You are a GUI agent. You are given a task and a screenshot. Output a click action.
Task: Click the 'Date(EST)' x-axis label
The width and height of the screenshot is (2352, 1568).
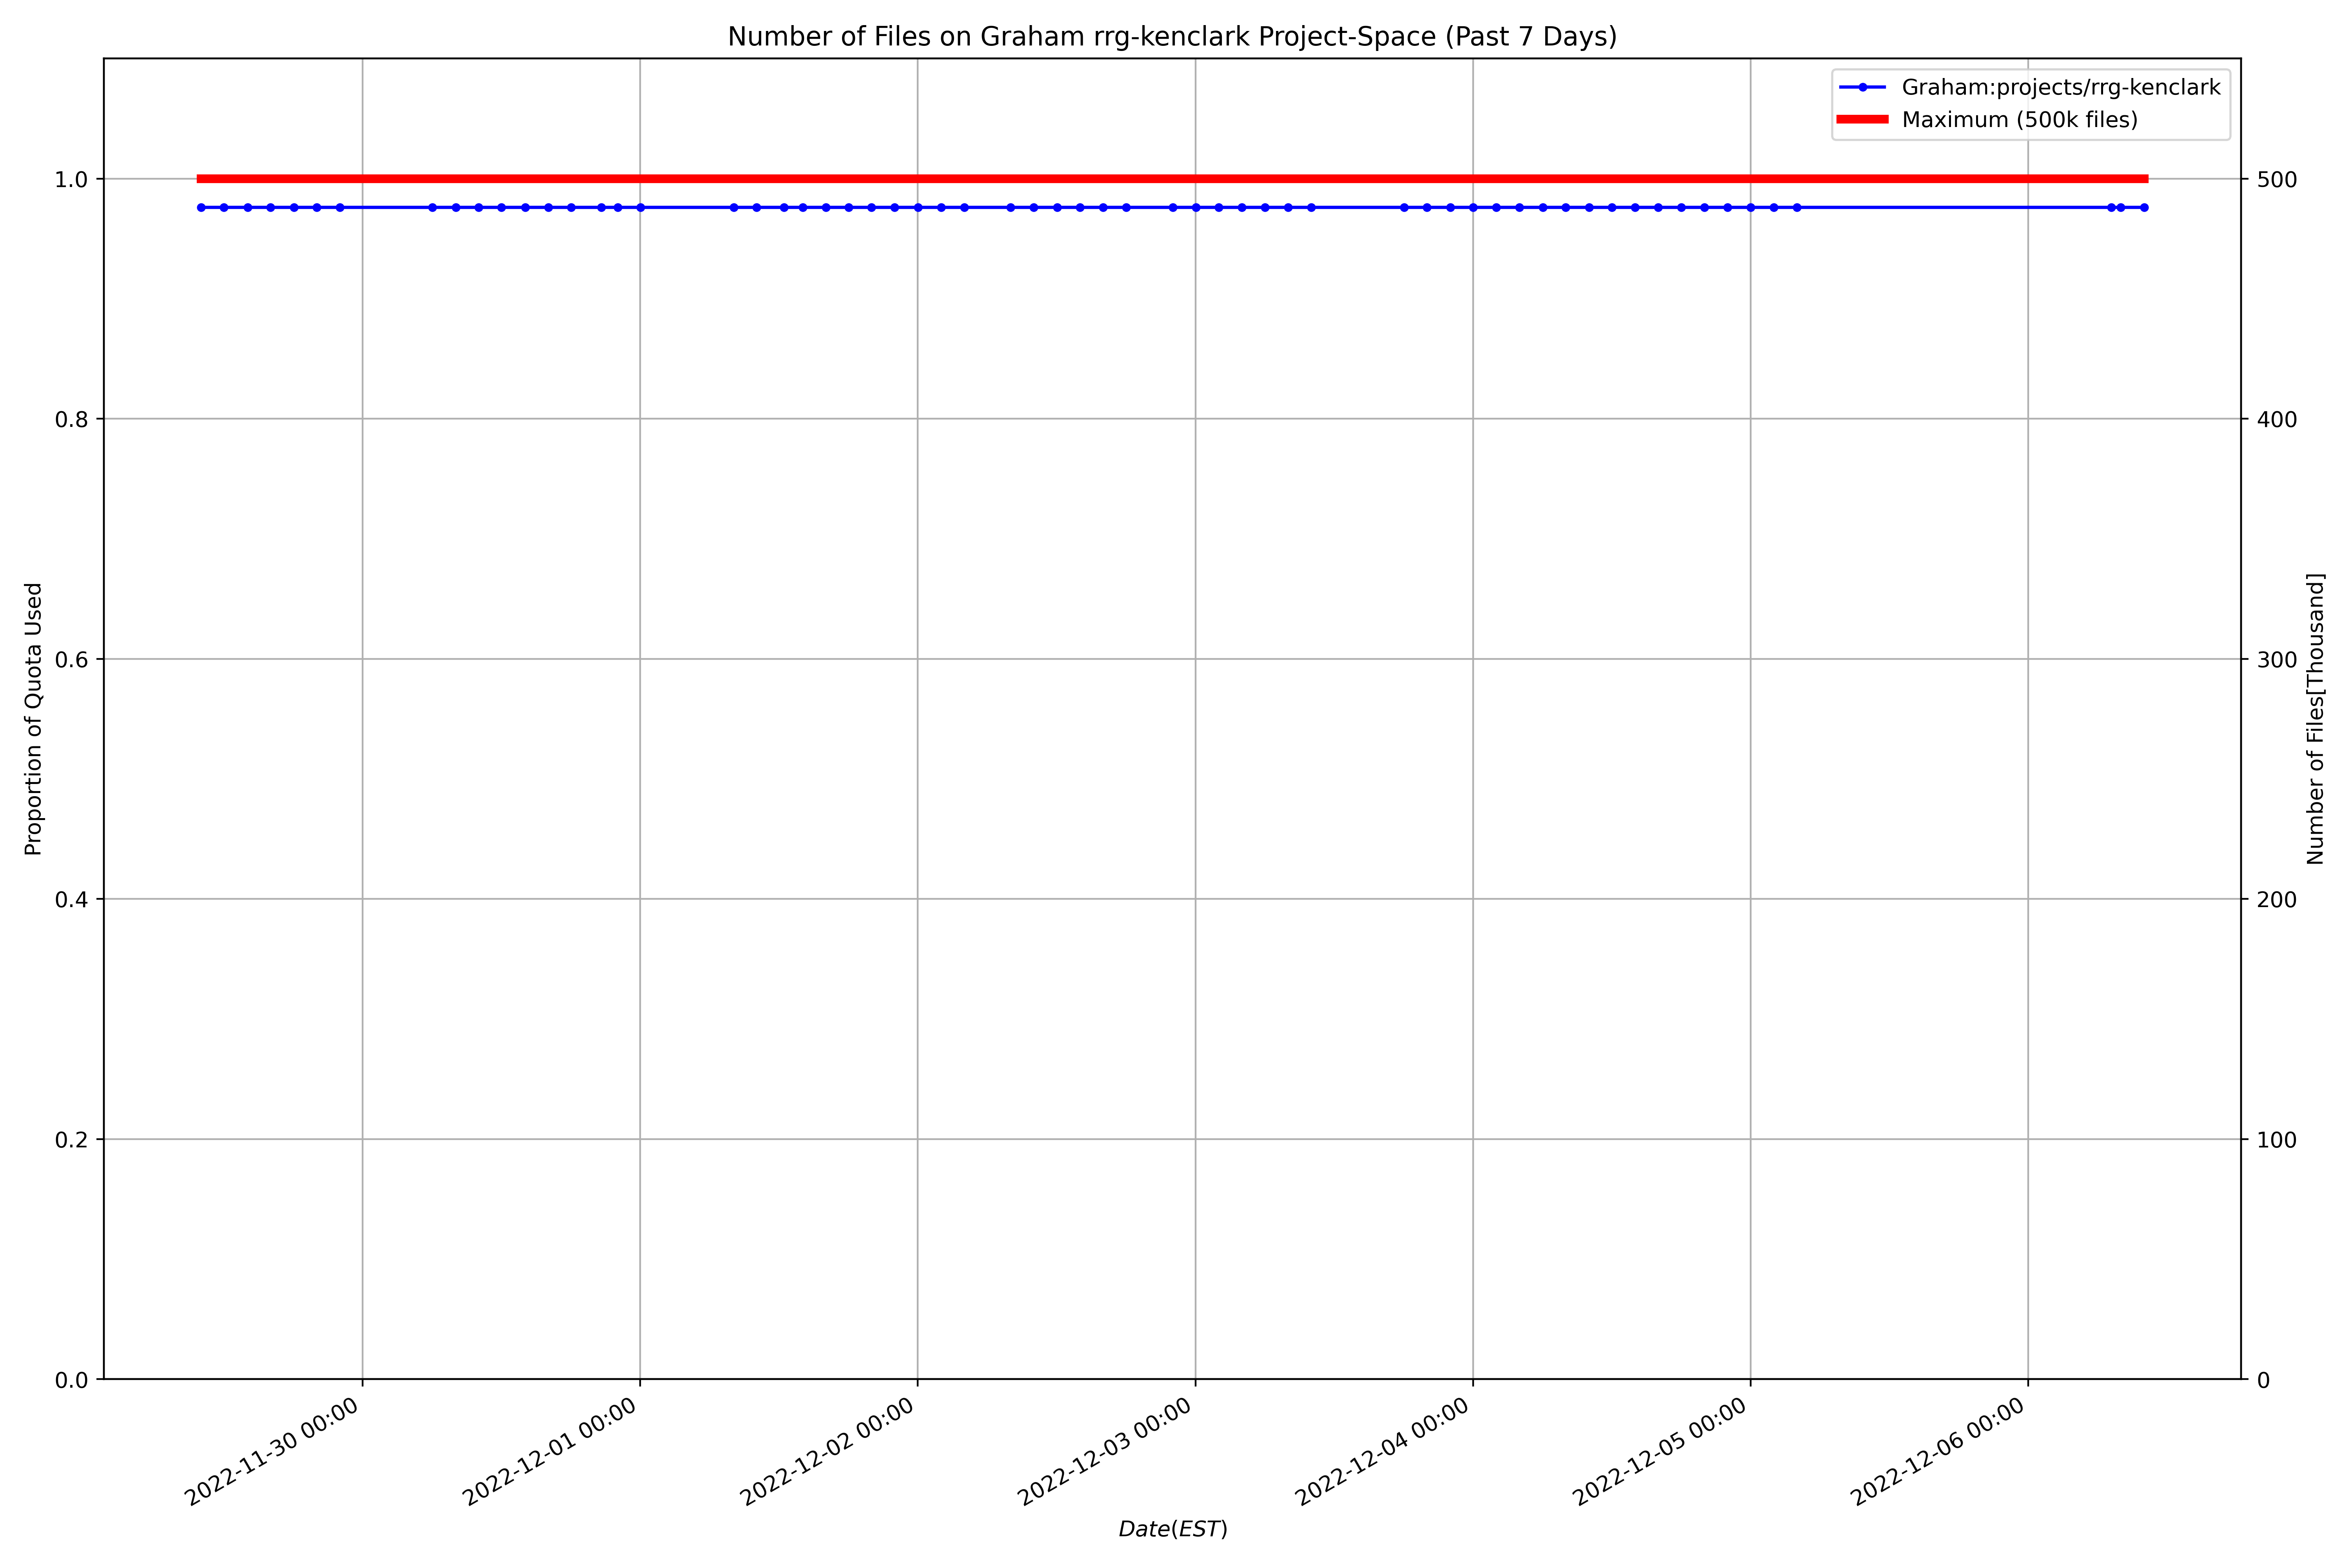[x=1173, y=1529]
